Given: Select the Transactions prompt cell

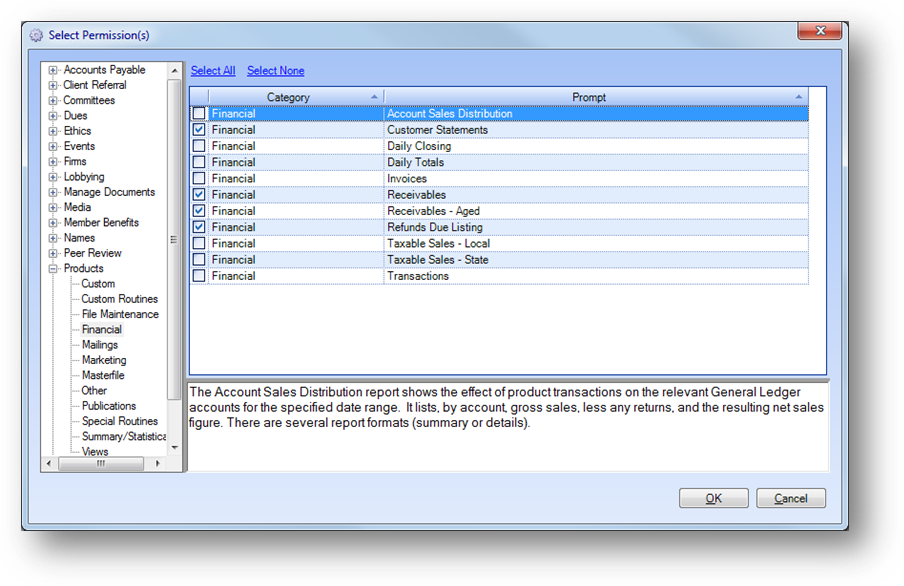Looking at the screenshot, I should coord(596,276).
